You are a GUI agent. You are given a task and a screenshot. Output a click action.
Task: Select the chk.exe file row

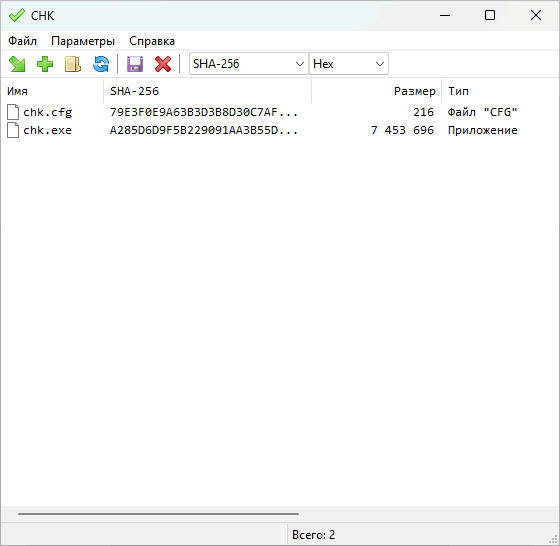click(x=280, y=130)
